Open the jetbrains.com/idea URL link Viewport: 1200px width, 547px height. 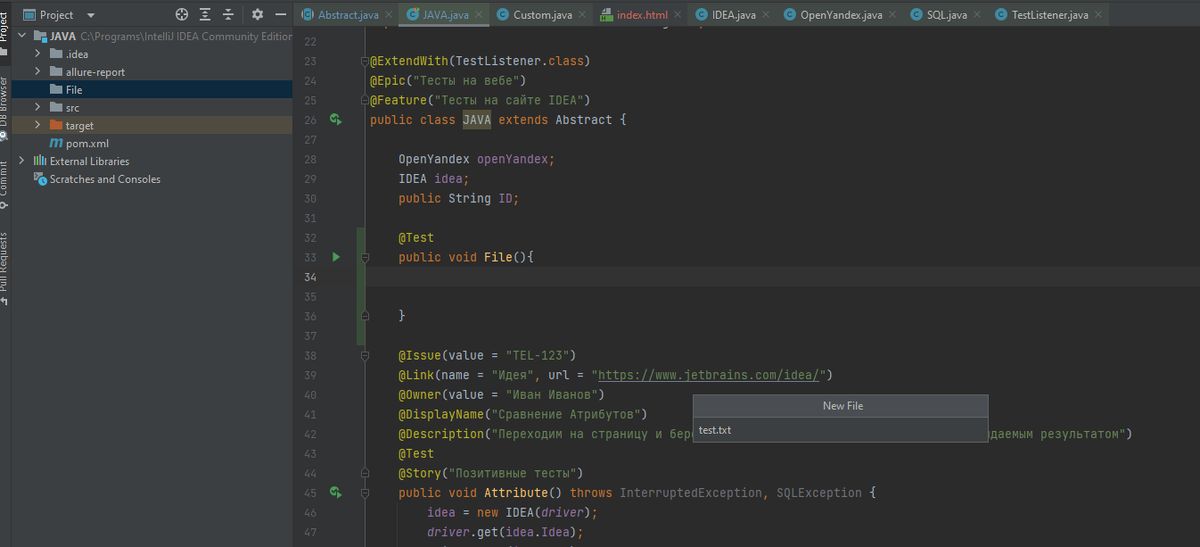point(710,375)
